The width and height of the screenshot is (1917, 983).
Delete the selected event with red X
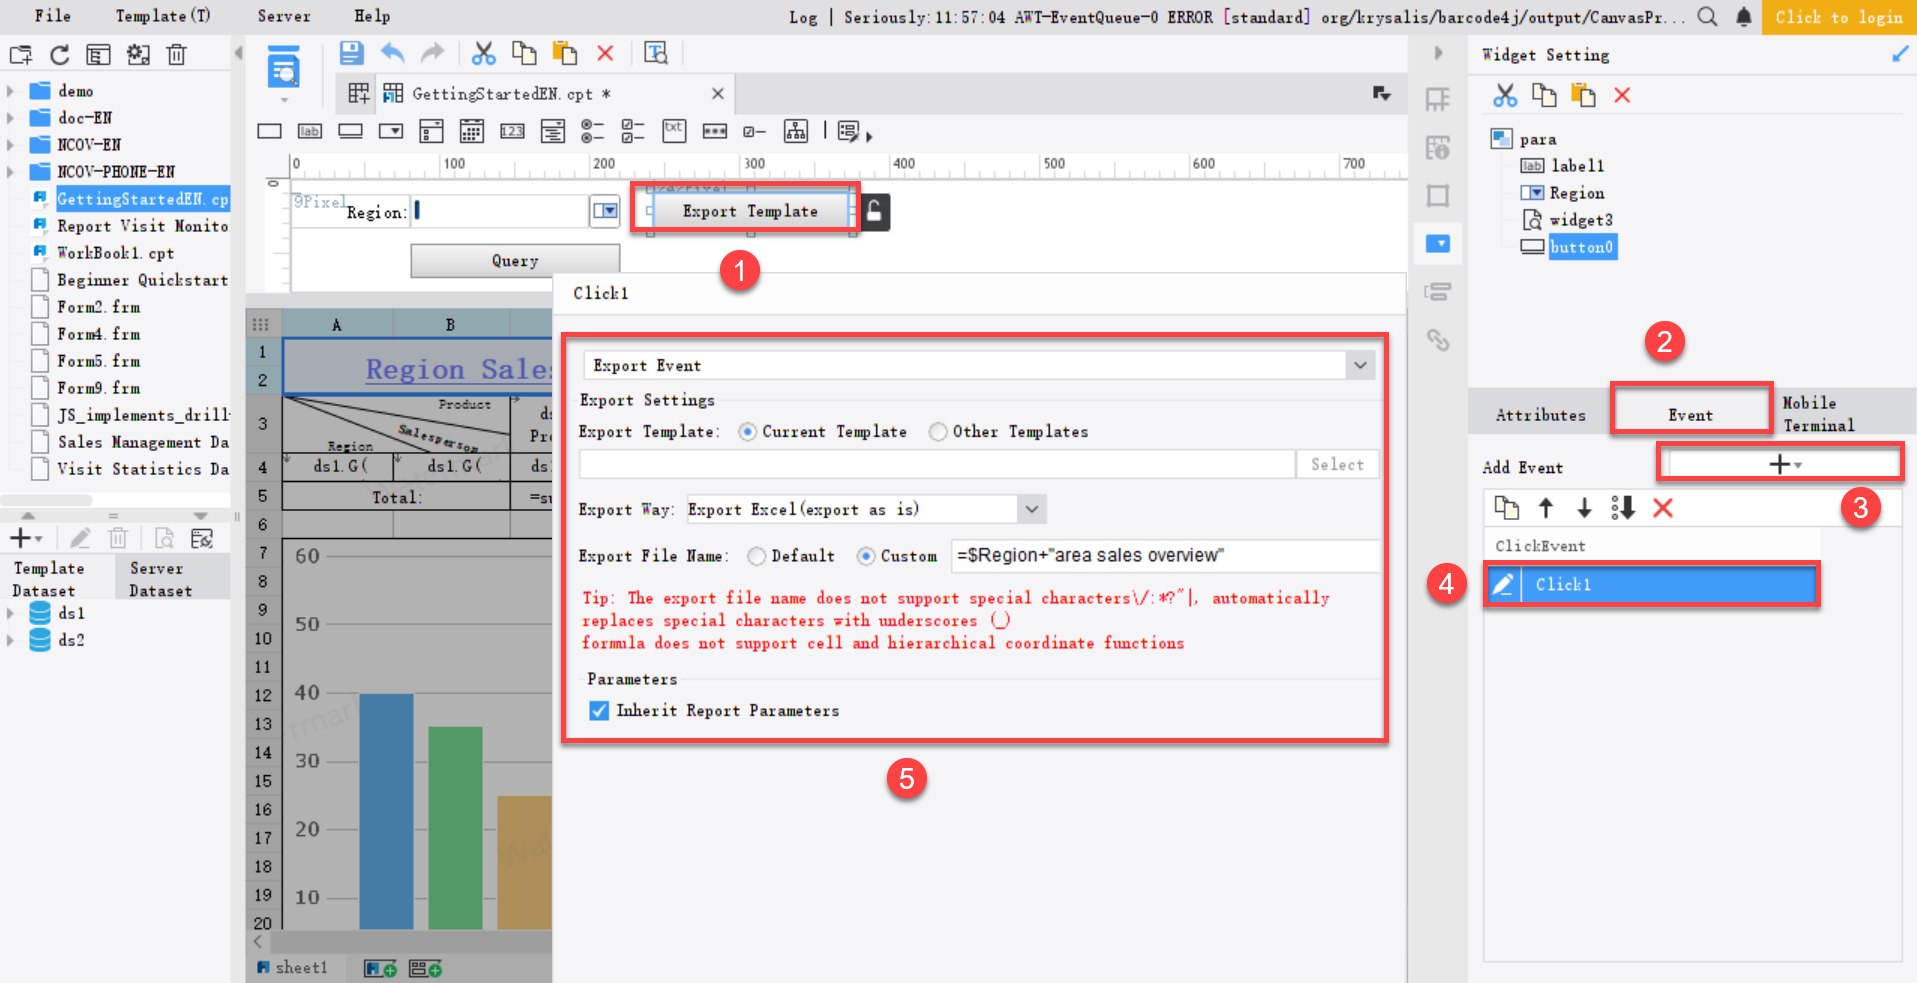click(1663, 508)
